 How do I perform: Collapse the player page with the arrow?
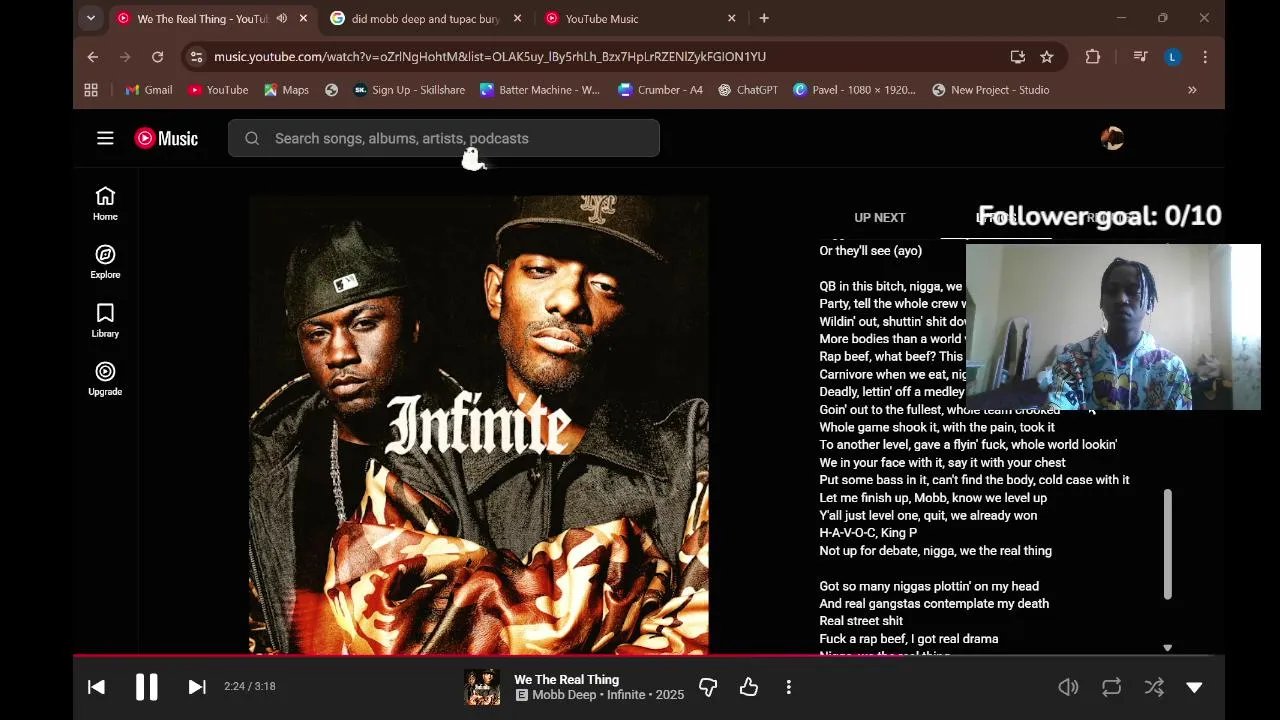click(1194, 687)
